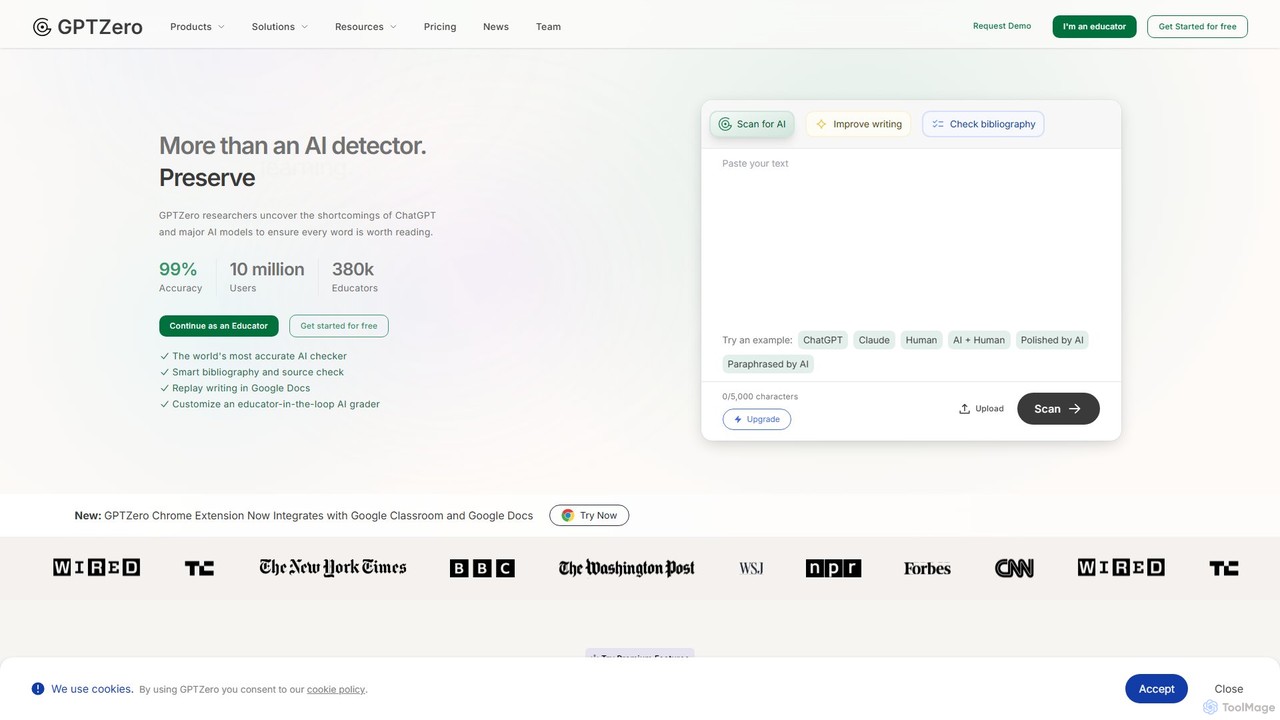
Task: Load the ChatGPT example text
Action: (x=823, y=340)
